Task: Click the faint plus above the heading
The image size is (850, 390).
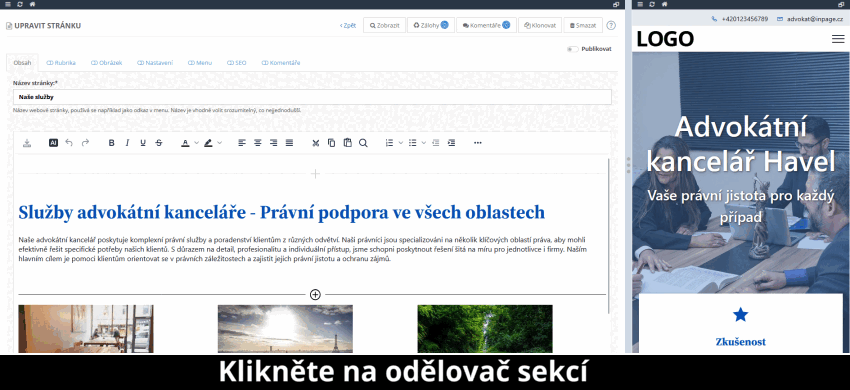Action: (315, 174)
